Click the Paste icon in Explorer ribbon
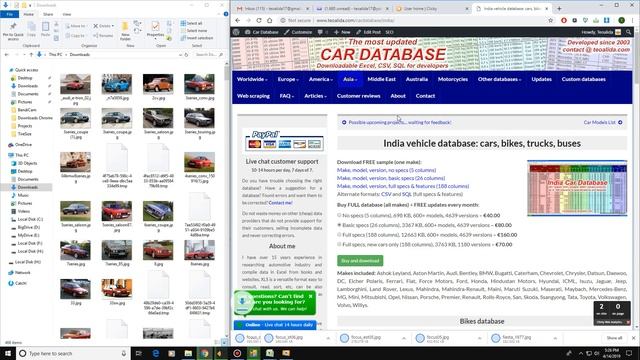This screenshot has width=640, height=360. [45, 30]
